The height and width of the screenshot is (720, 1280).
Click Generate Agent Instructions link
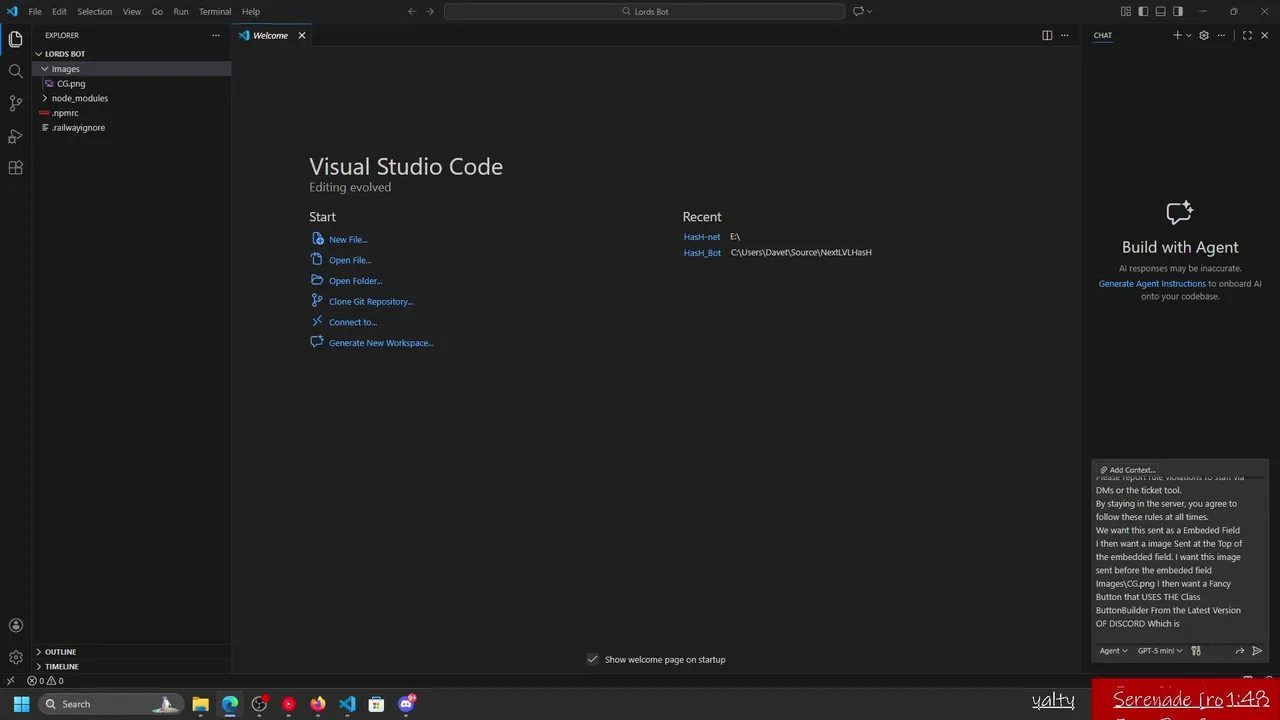click(1152, 284)
